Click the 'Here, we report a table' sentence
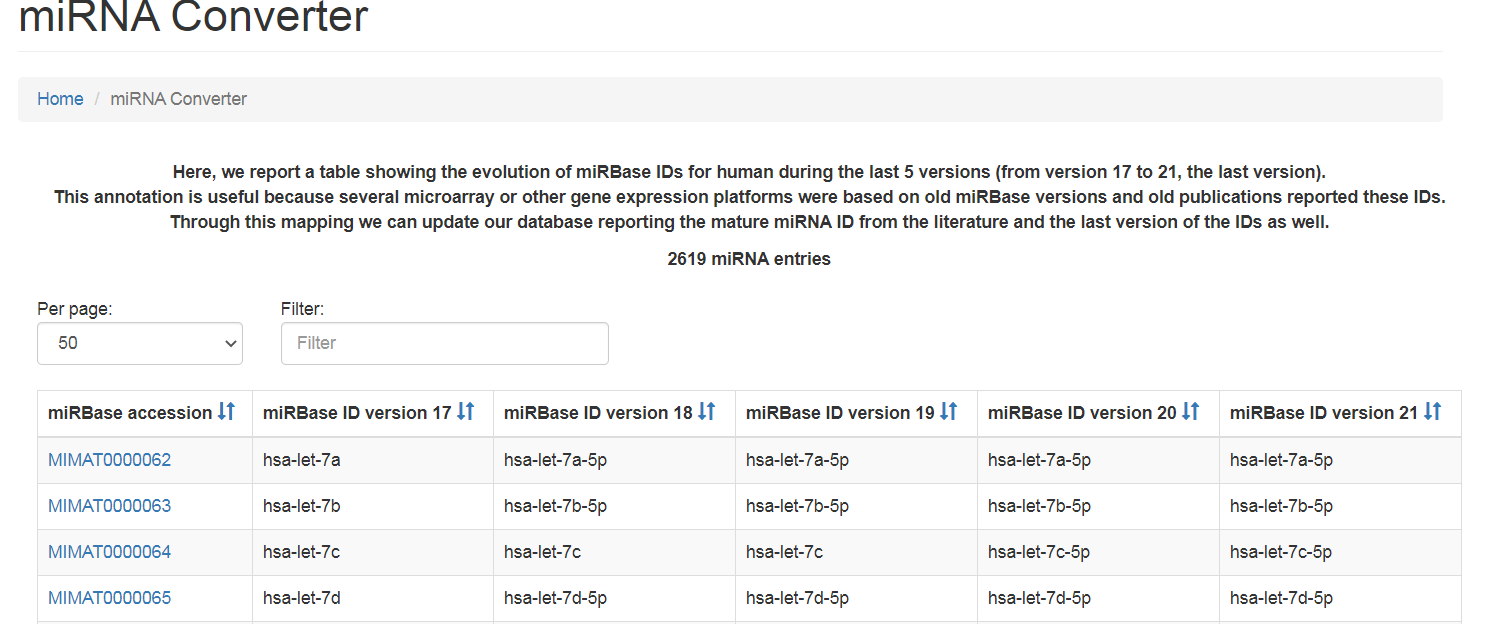Screen dimensions: 1495x624 749,172
